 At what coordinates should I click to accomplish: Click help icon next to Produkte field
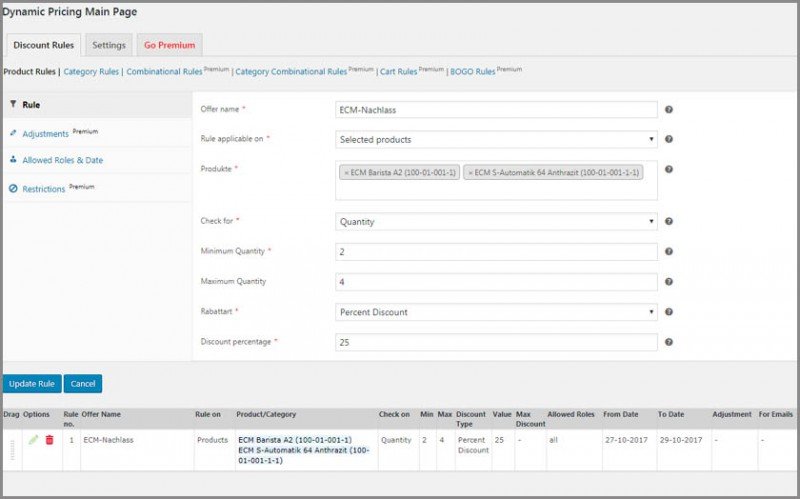(669, 169)
